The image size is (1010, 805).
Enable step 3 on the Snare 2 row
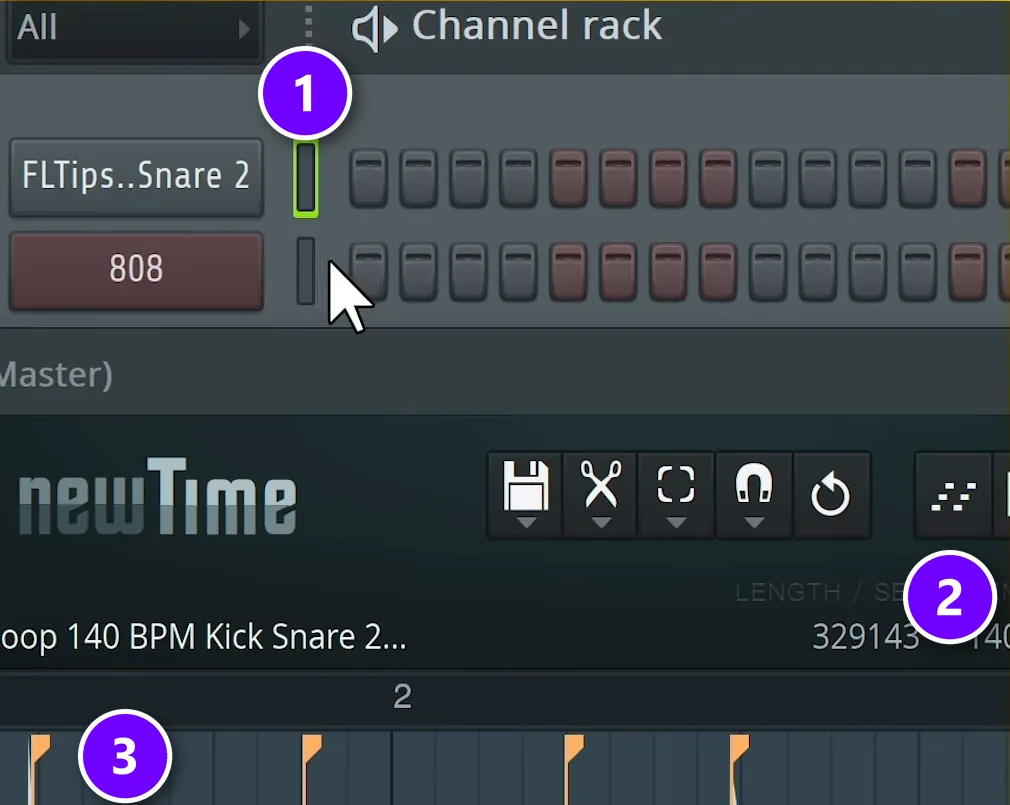coord(468,178)
